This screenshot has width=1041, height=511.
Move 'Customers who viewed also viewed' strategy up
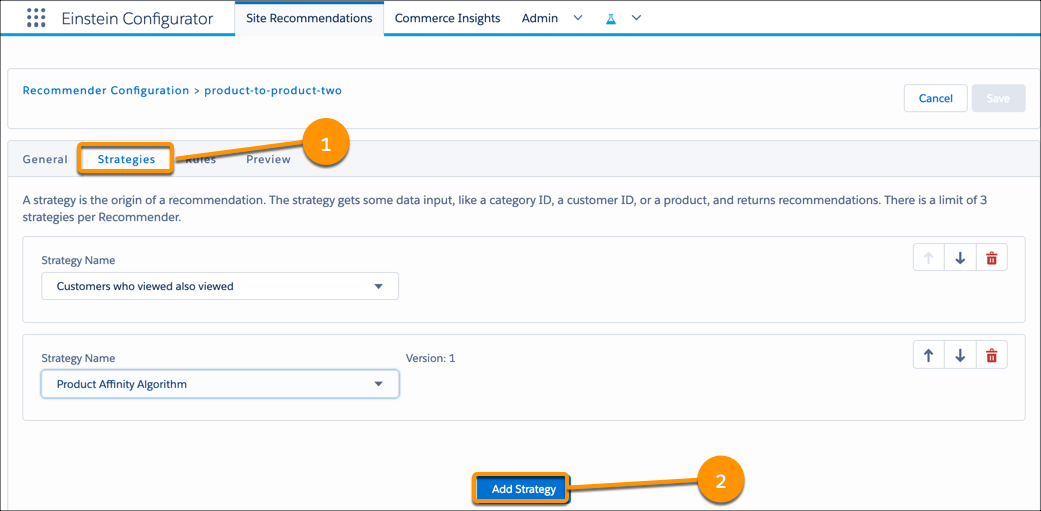[x=929, y=258]
